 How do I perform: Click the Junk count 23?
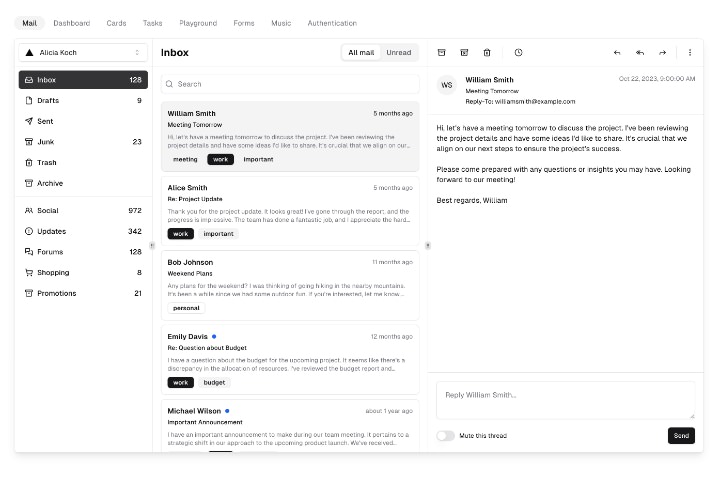click(137, 142)
